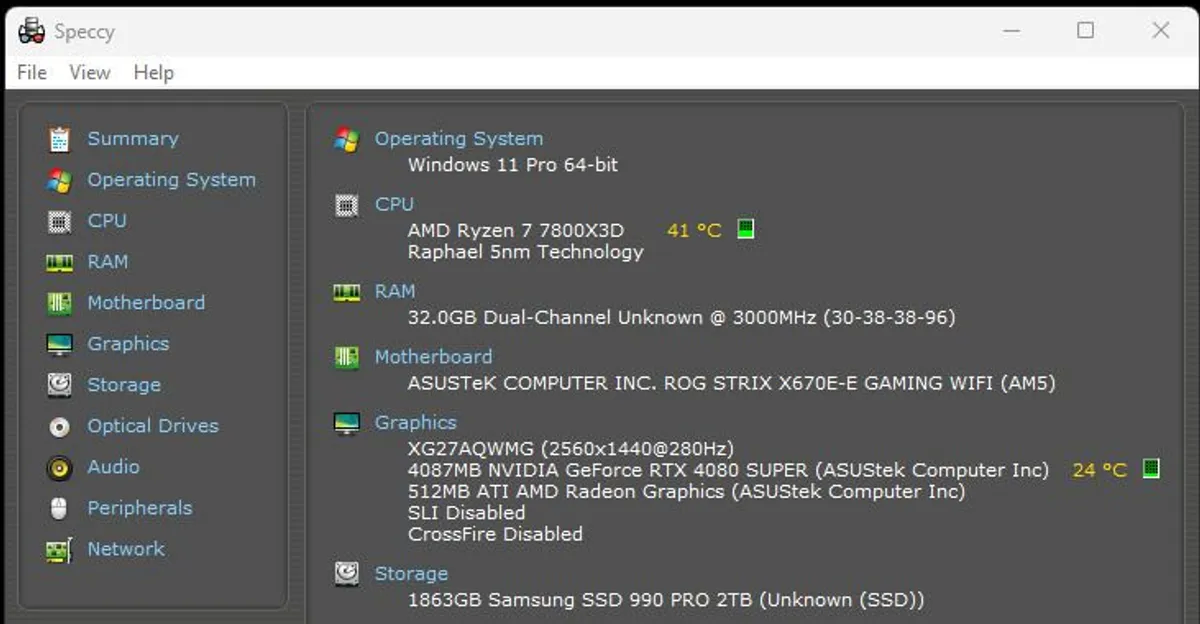
Task: Click monitor icon beside Graphics heading in summary
Action: pos(346,423)
